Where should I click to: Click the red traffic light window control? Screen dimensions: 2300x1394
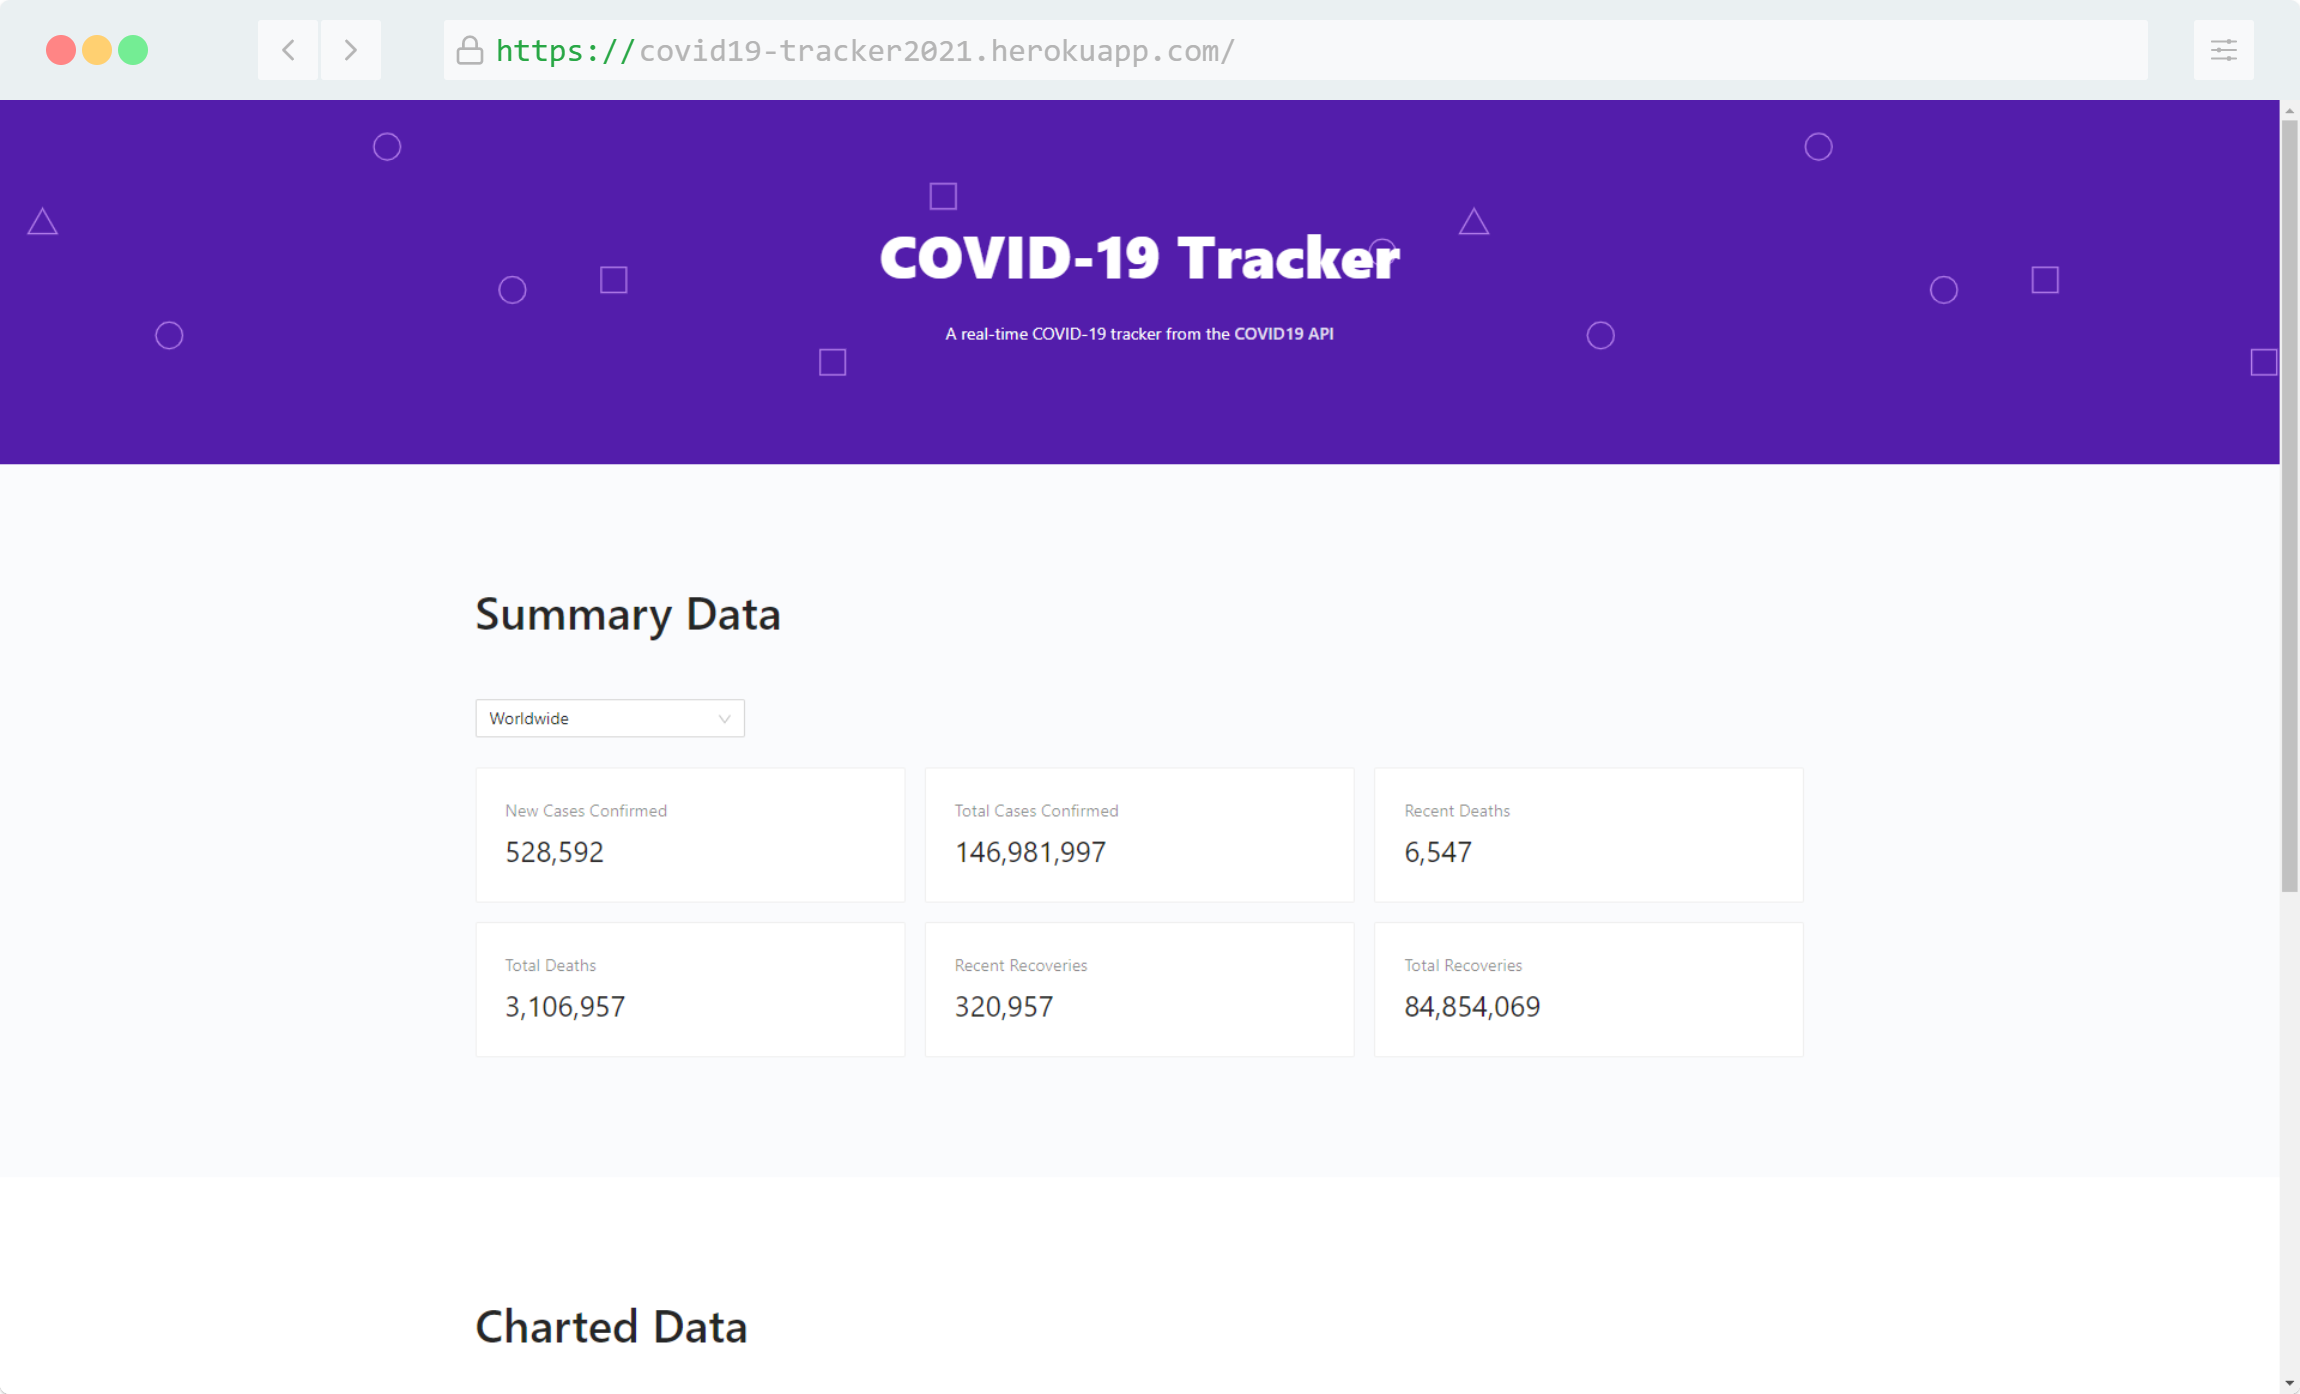click(61, 50)
